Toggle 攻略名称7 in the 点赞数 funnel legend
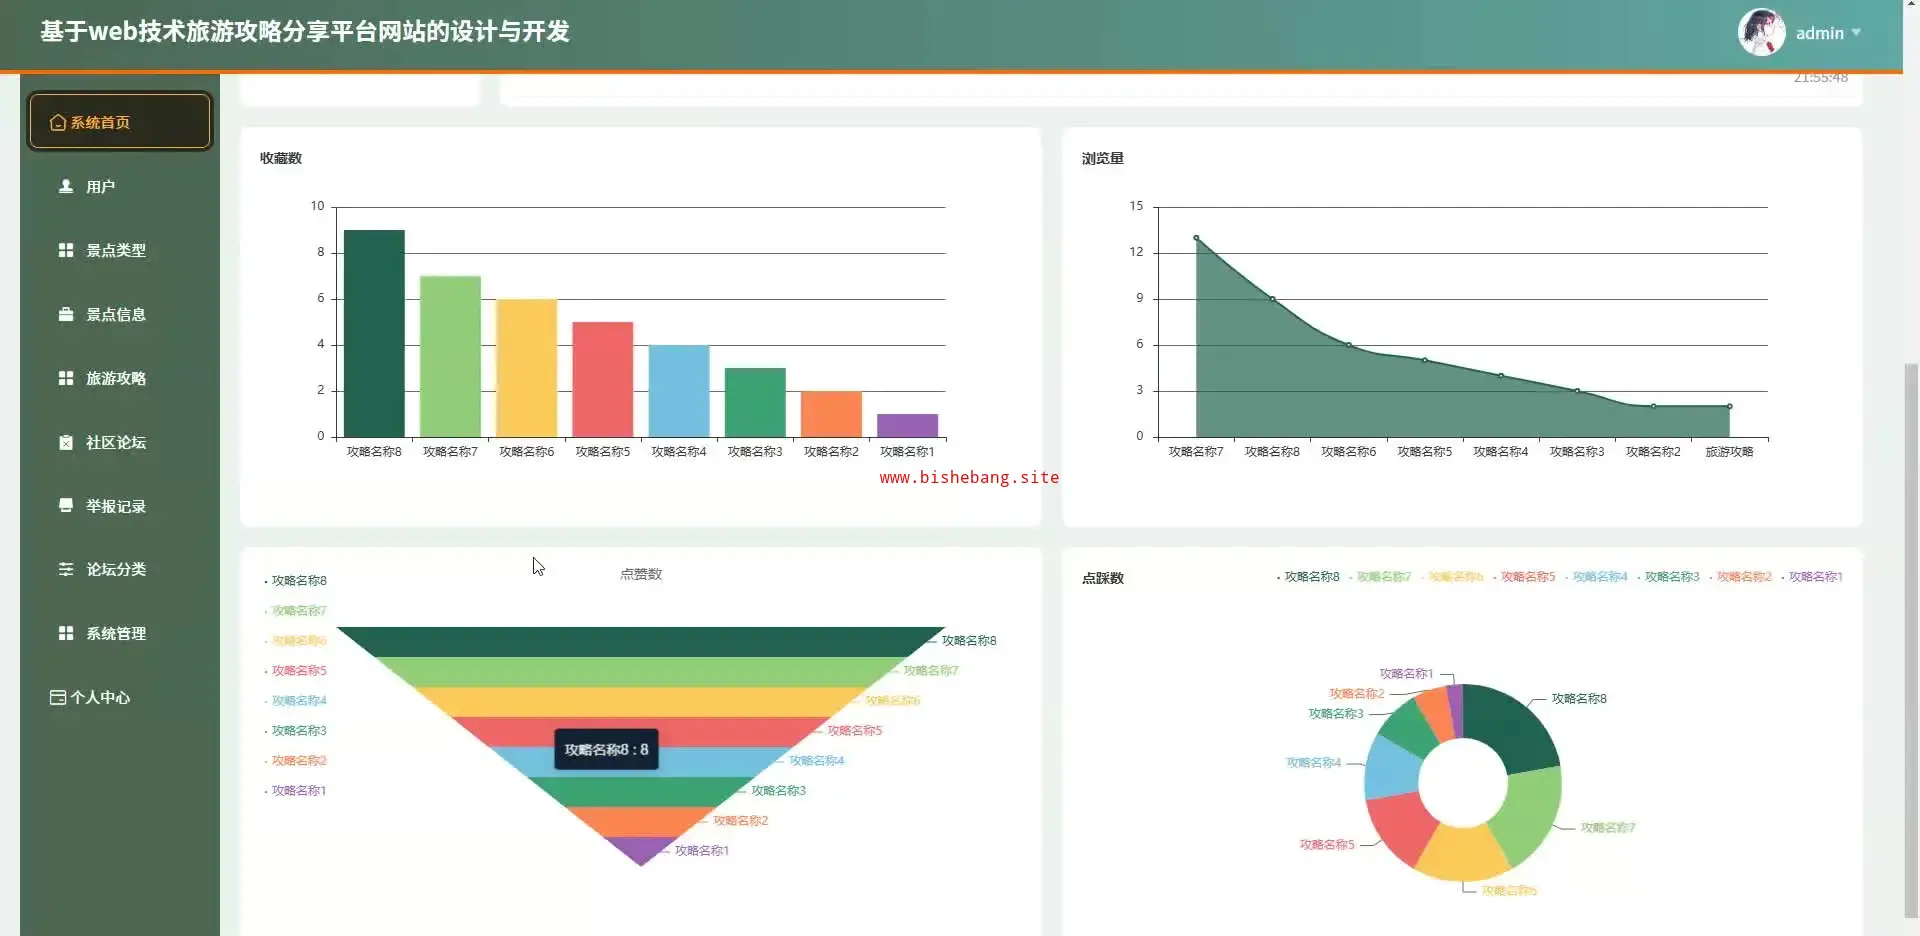 click(x=296, y=611)
